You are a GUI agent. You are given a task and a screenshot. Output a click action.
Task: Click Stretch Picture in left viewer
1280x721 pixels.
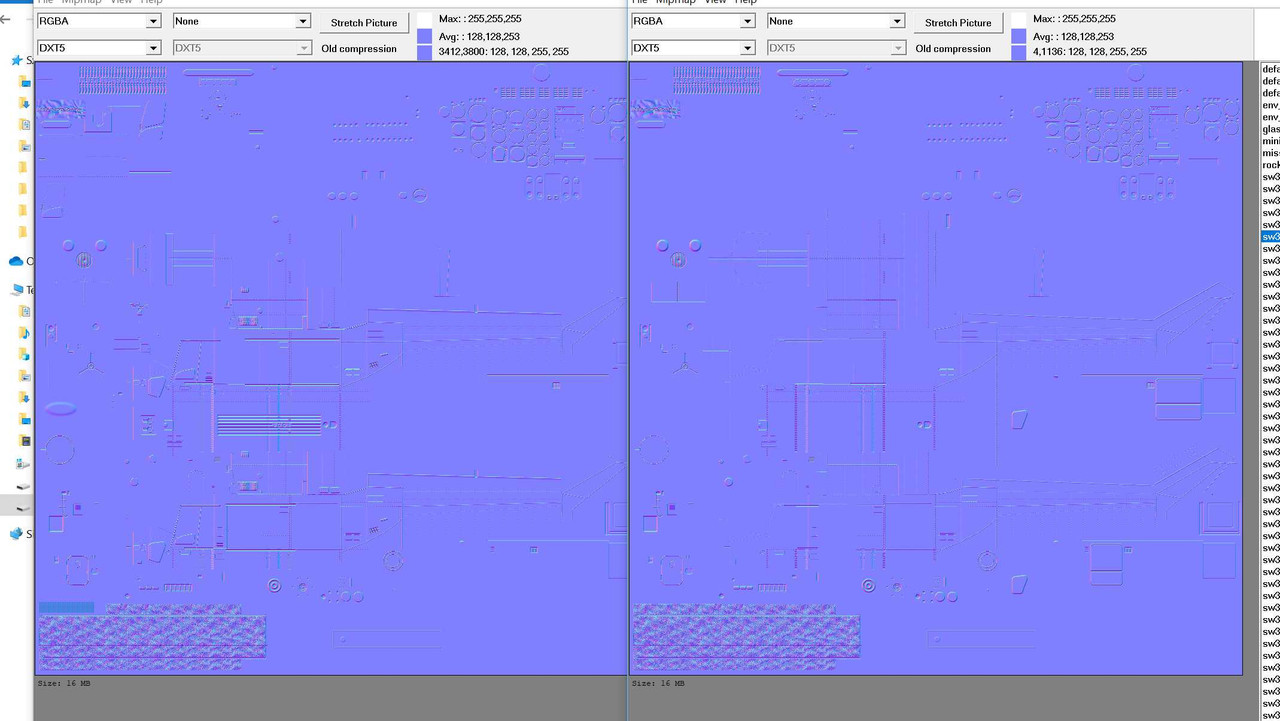(364, 23)
